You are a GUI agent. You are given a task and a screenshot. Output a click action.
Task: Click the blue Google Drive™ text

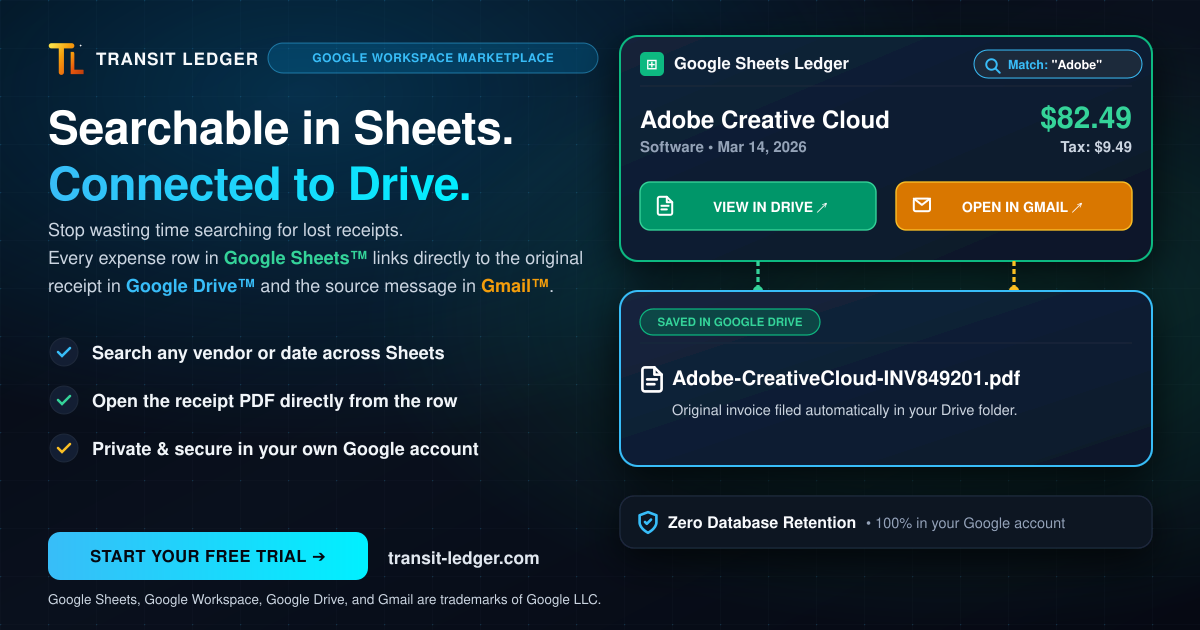191,286
